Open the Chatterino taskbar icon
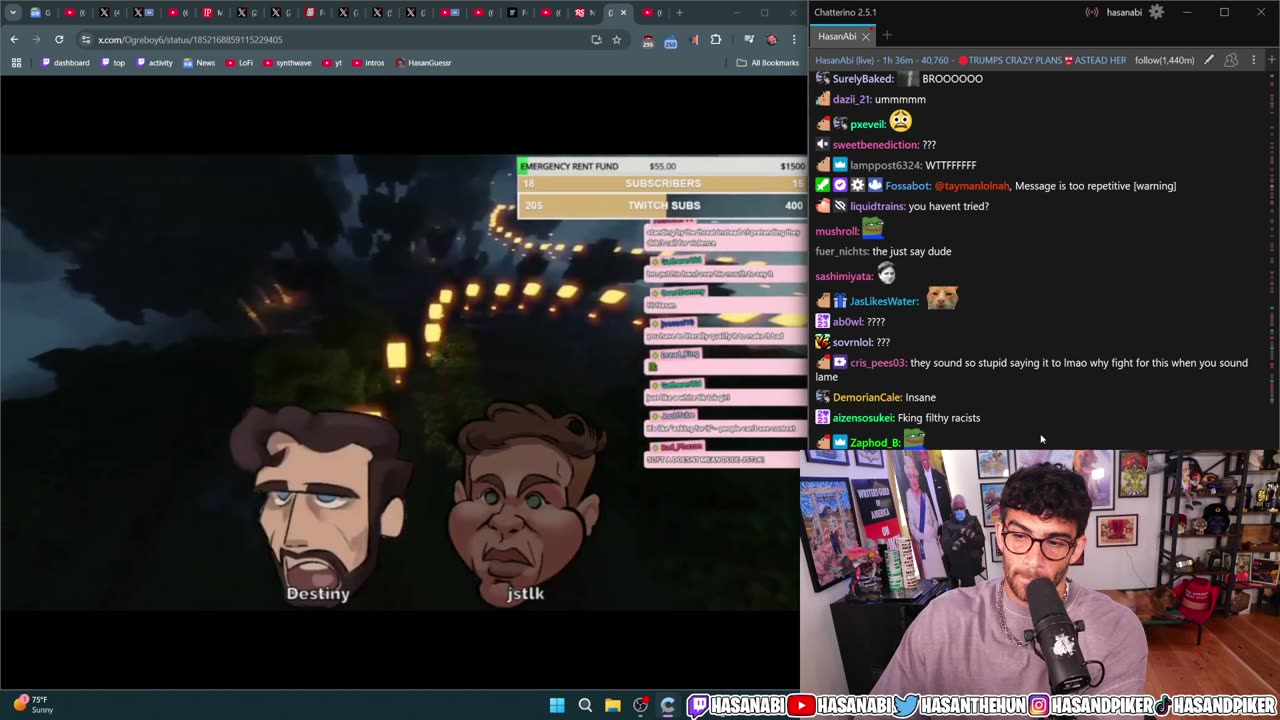Image resolution: width=1280 pixels, height=720 pixels. point(668,705)
